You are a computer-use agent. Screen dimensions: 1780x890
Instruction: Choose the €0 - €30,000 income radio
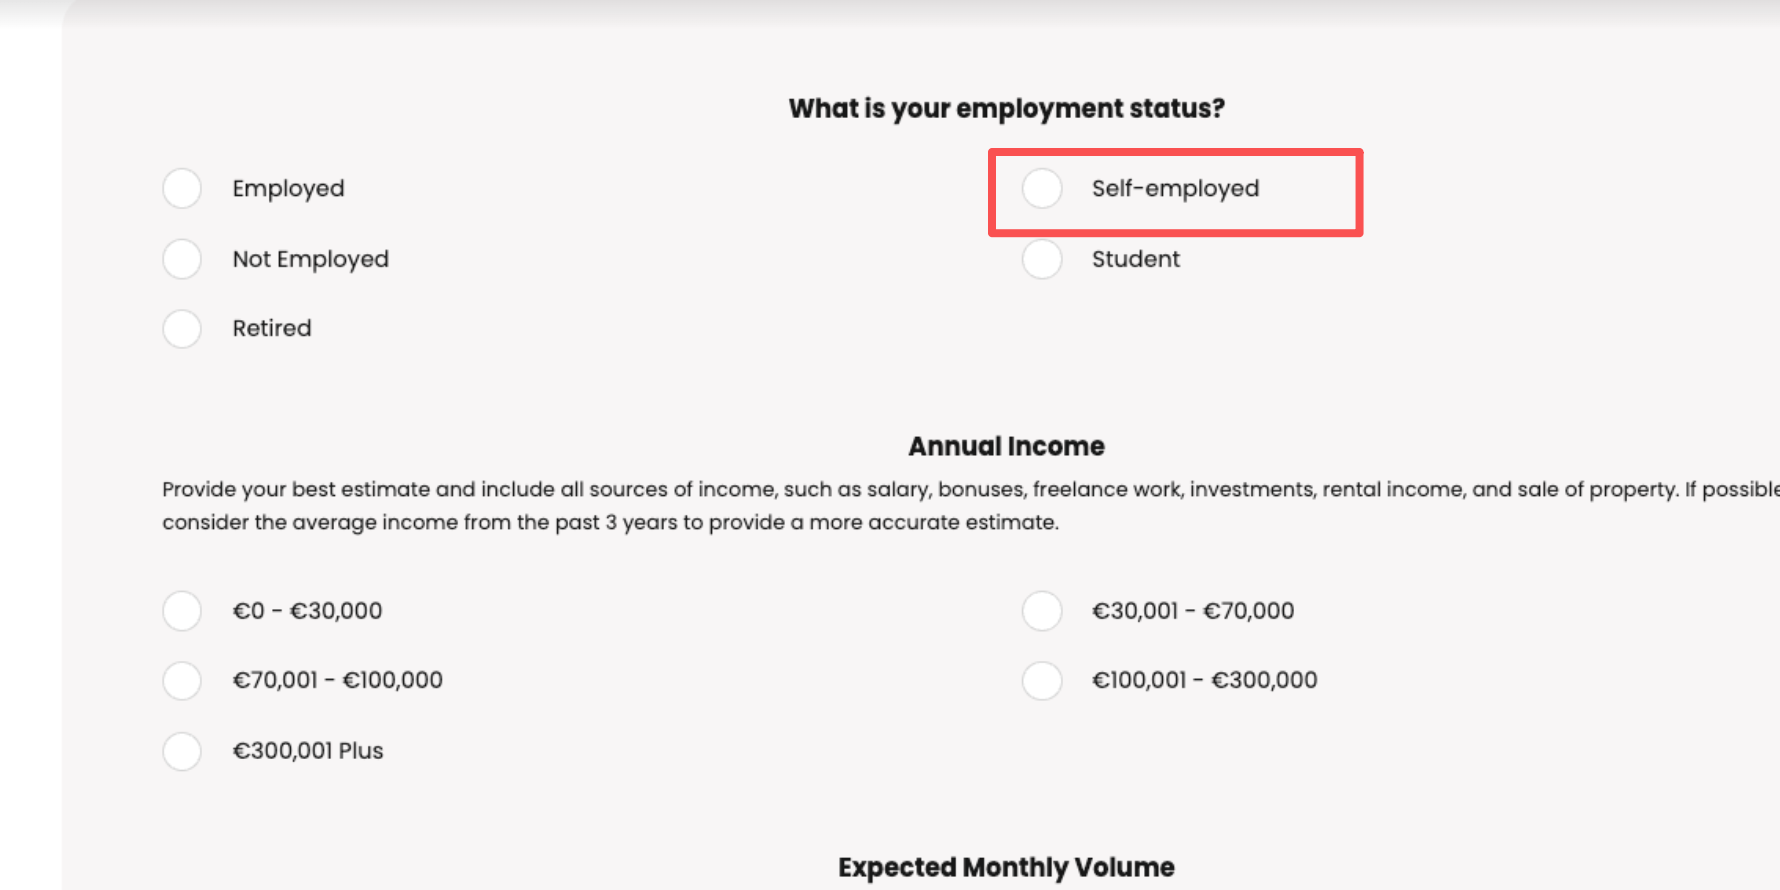tap(182, 610)
